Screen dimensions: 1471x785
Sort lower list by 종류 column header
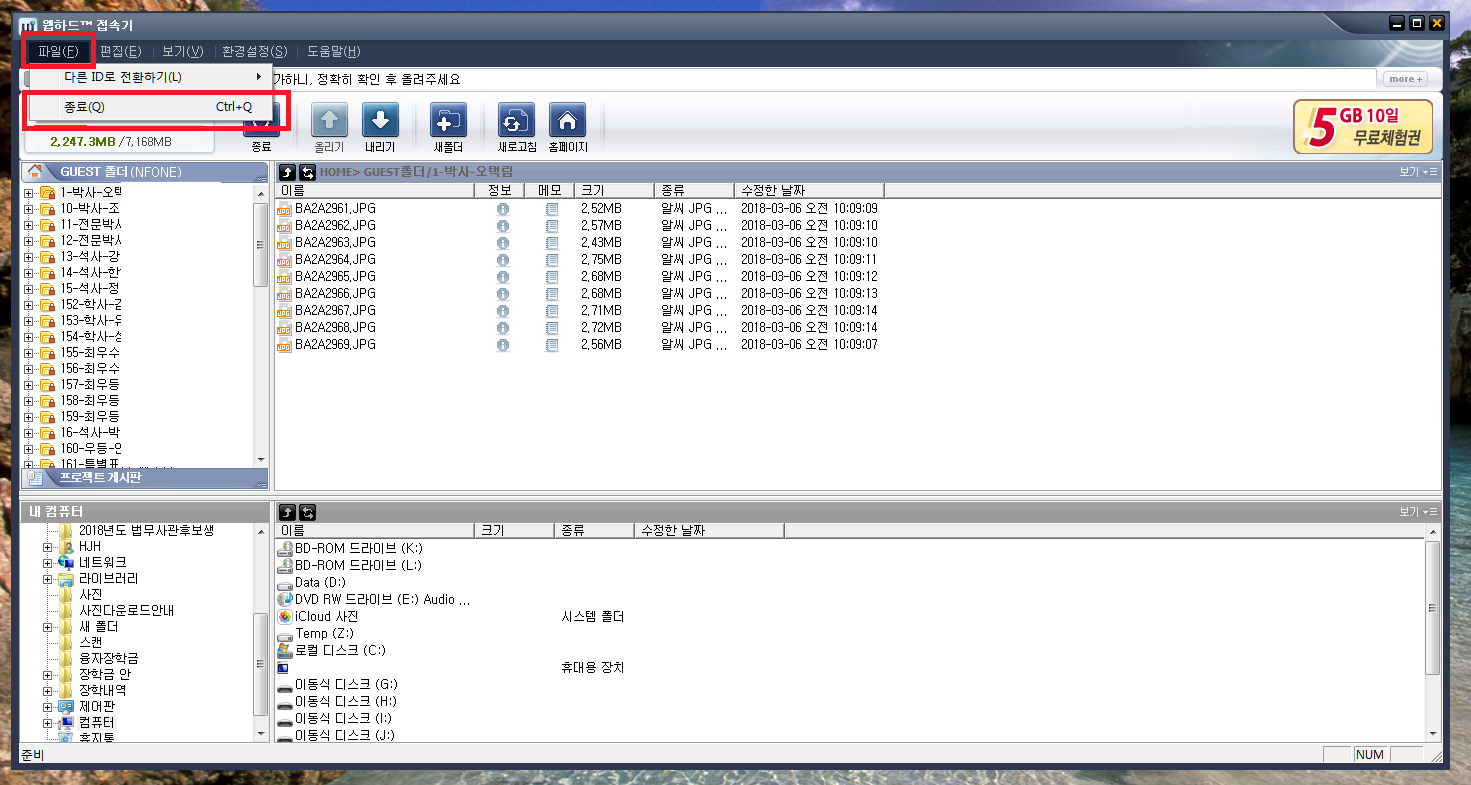click(594, 530)
